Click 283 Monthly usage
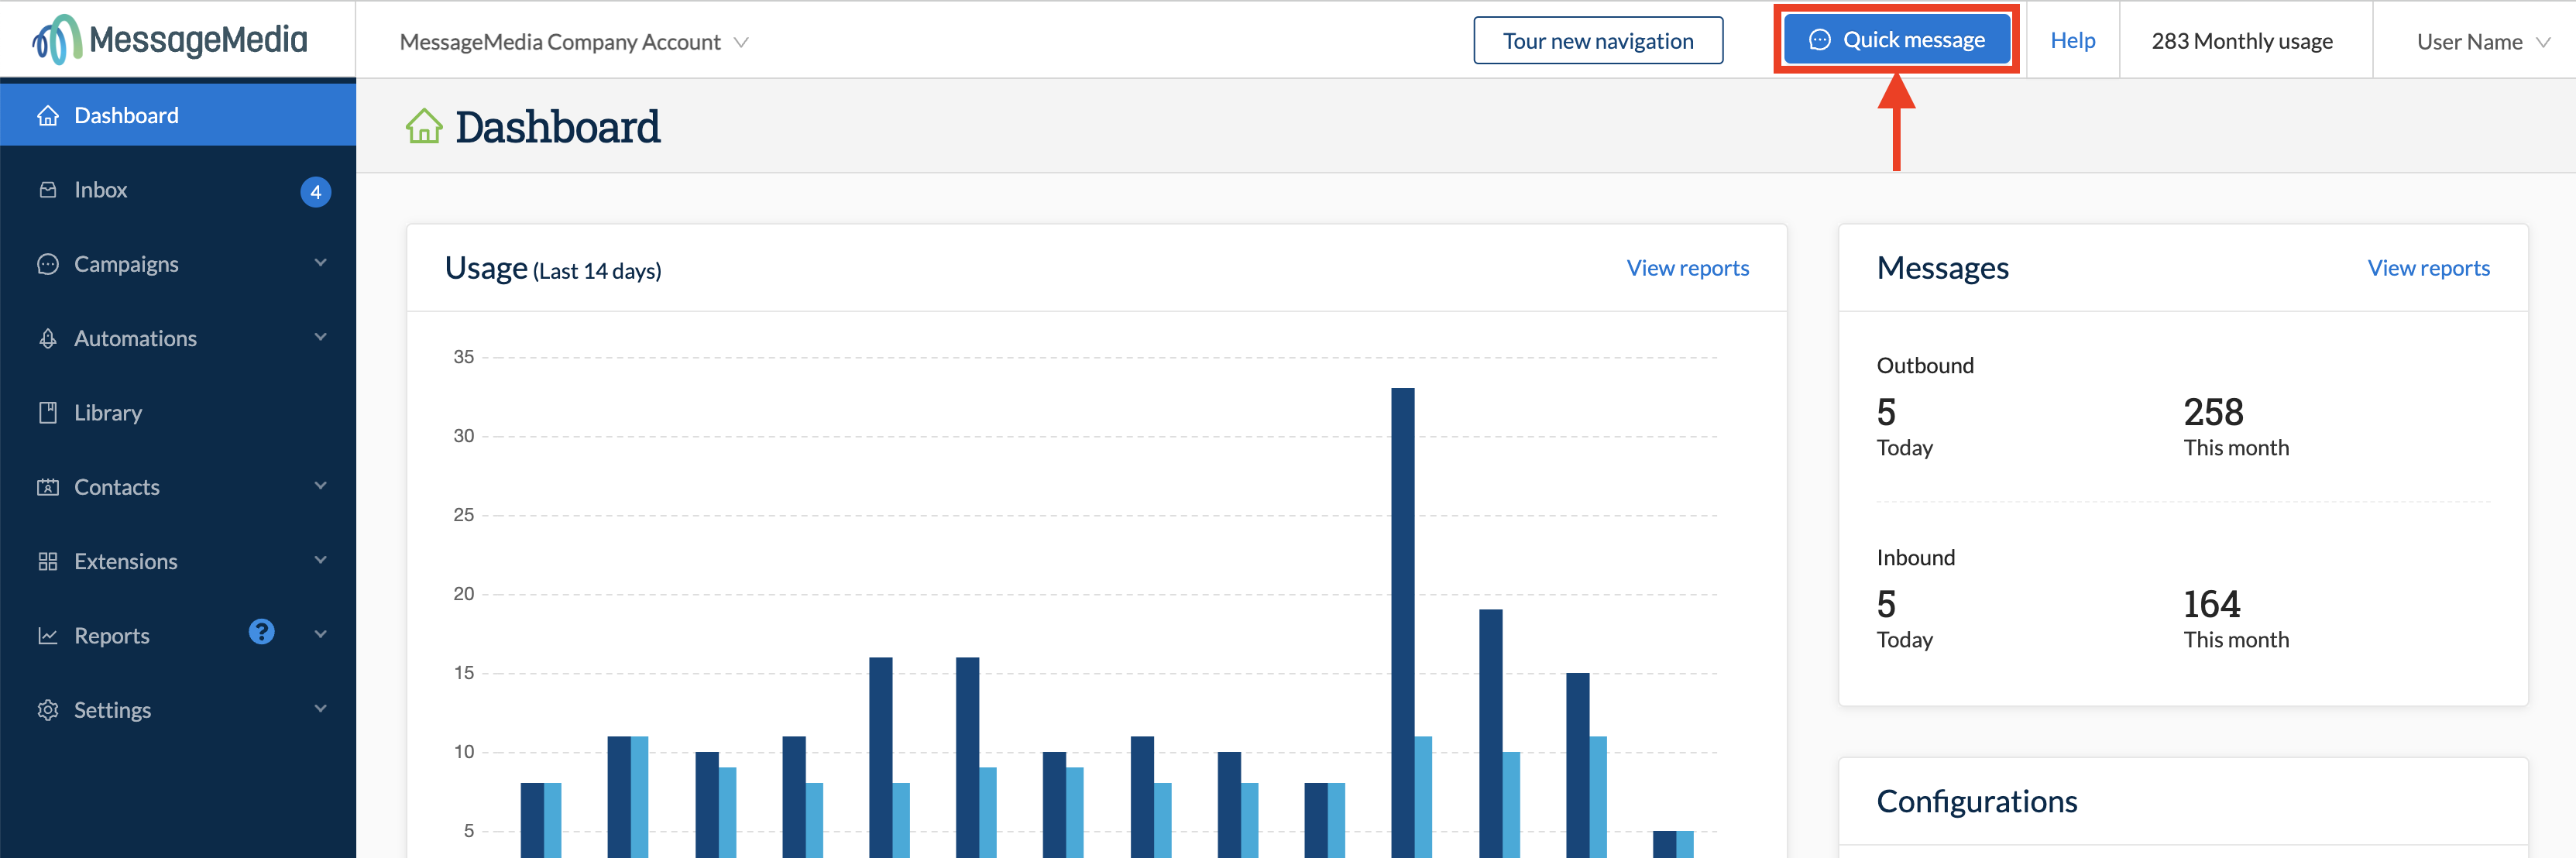The image size is (2576, 858). pos(2242,41)
